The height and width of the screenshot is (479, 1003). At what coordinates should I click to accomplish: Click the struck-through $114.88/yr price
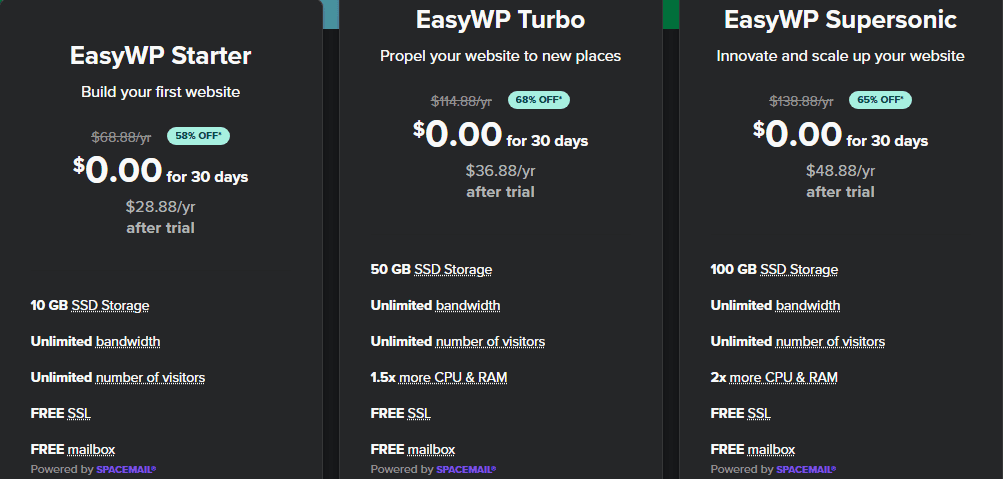tap(461, 101)
